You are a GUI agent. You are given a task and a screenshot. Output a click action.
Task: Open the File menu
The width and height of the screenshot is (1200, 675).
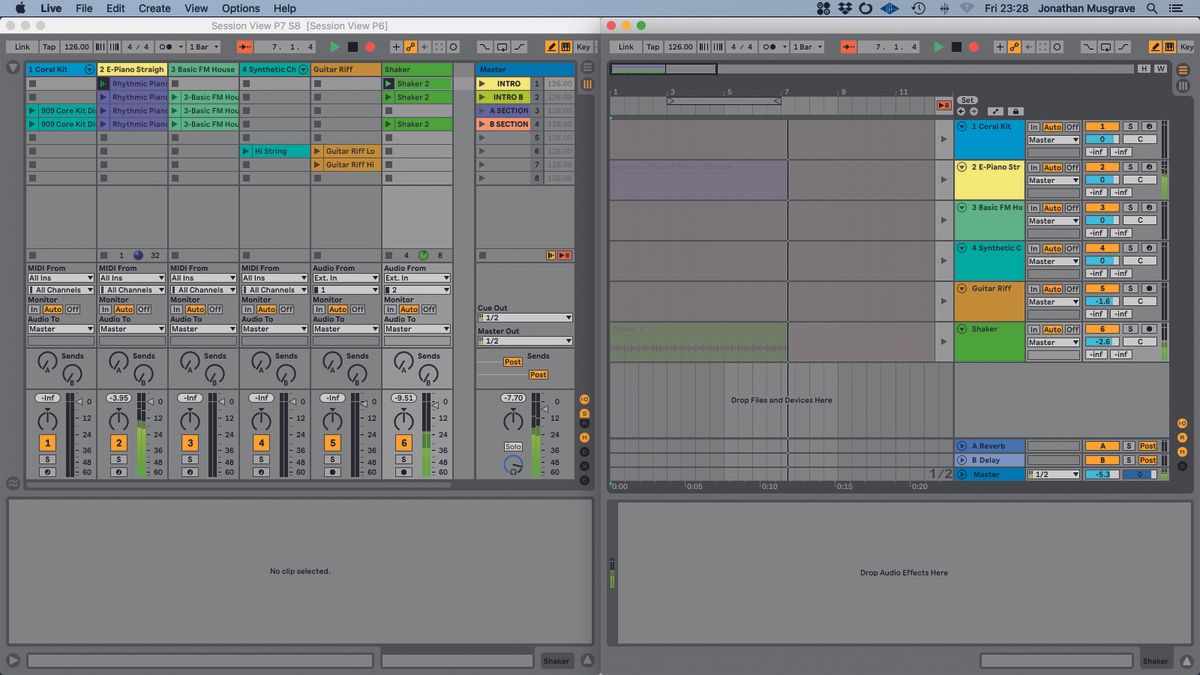click(84, 8)
